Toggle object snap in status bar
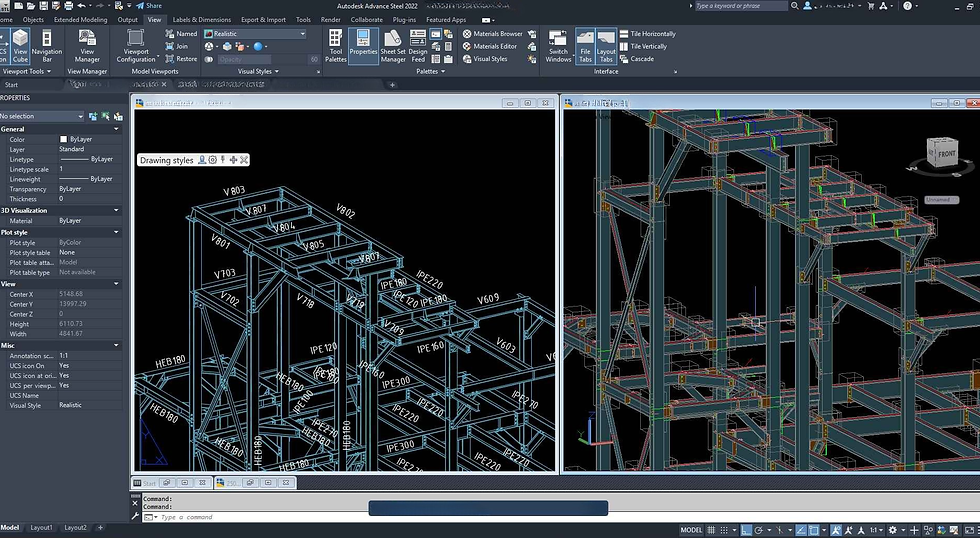Image resolution: width=980 pixels, height=538 pixels. coord(814,530)
